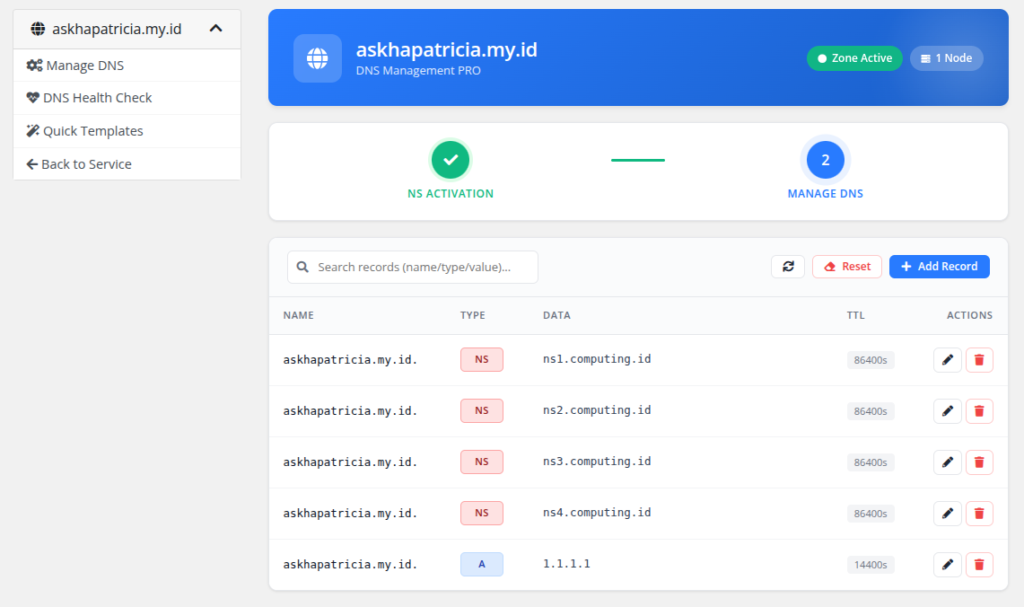Click the search magnifier icon
Viewport: 1024px width, 607px height.
[x=302, y=267]
